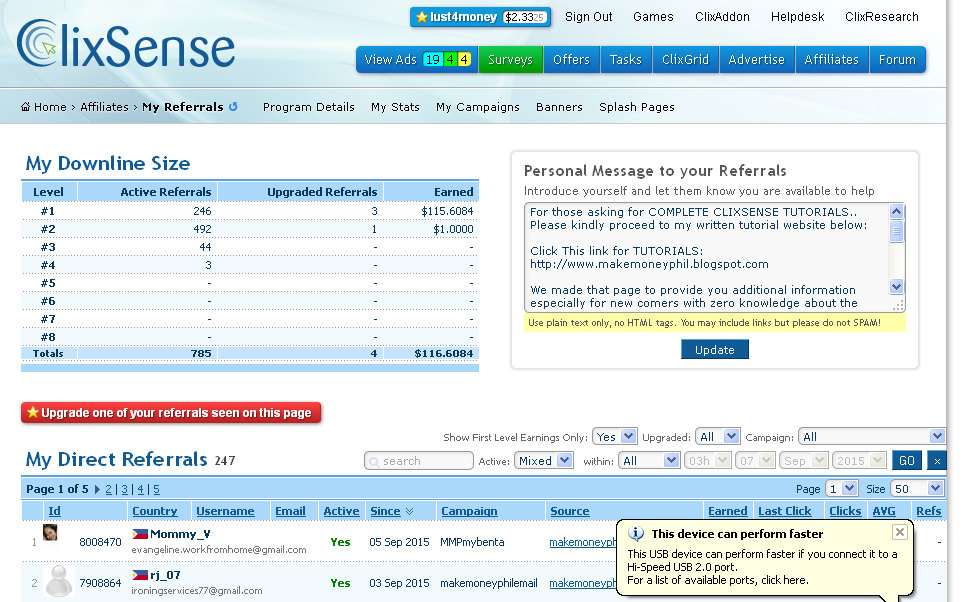Open the Show First Level Earnings dropdown

(x=614, y=437)
